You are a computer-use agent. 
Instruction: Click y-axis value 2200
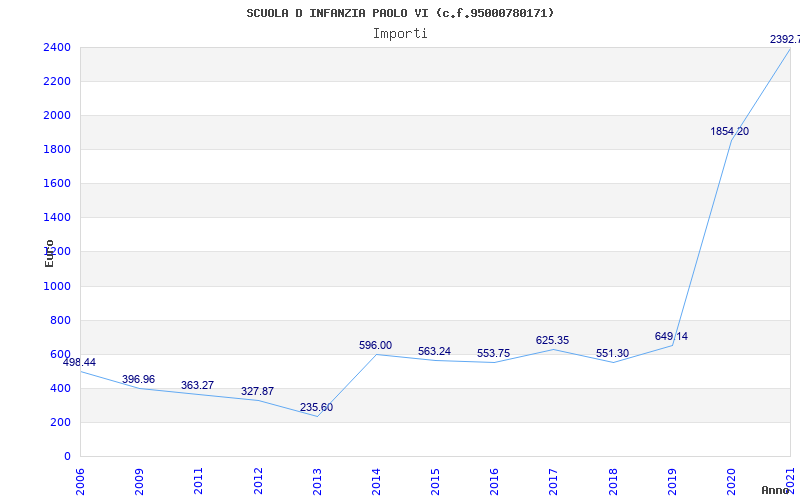tap(57, 82)
